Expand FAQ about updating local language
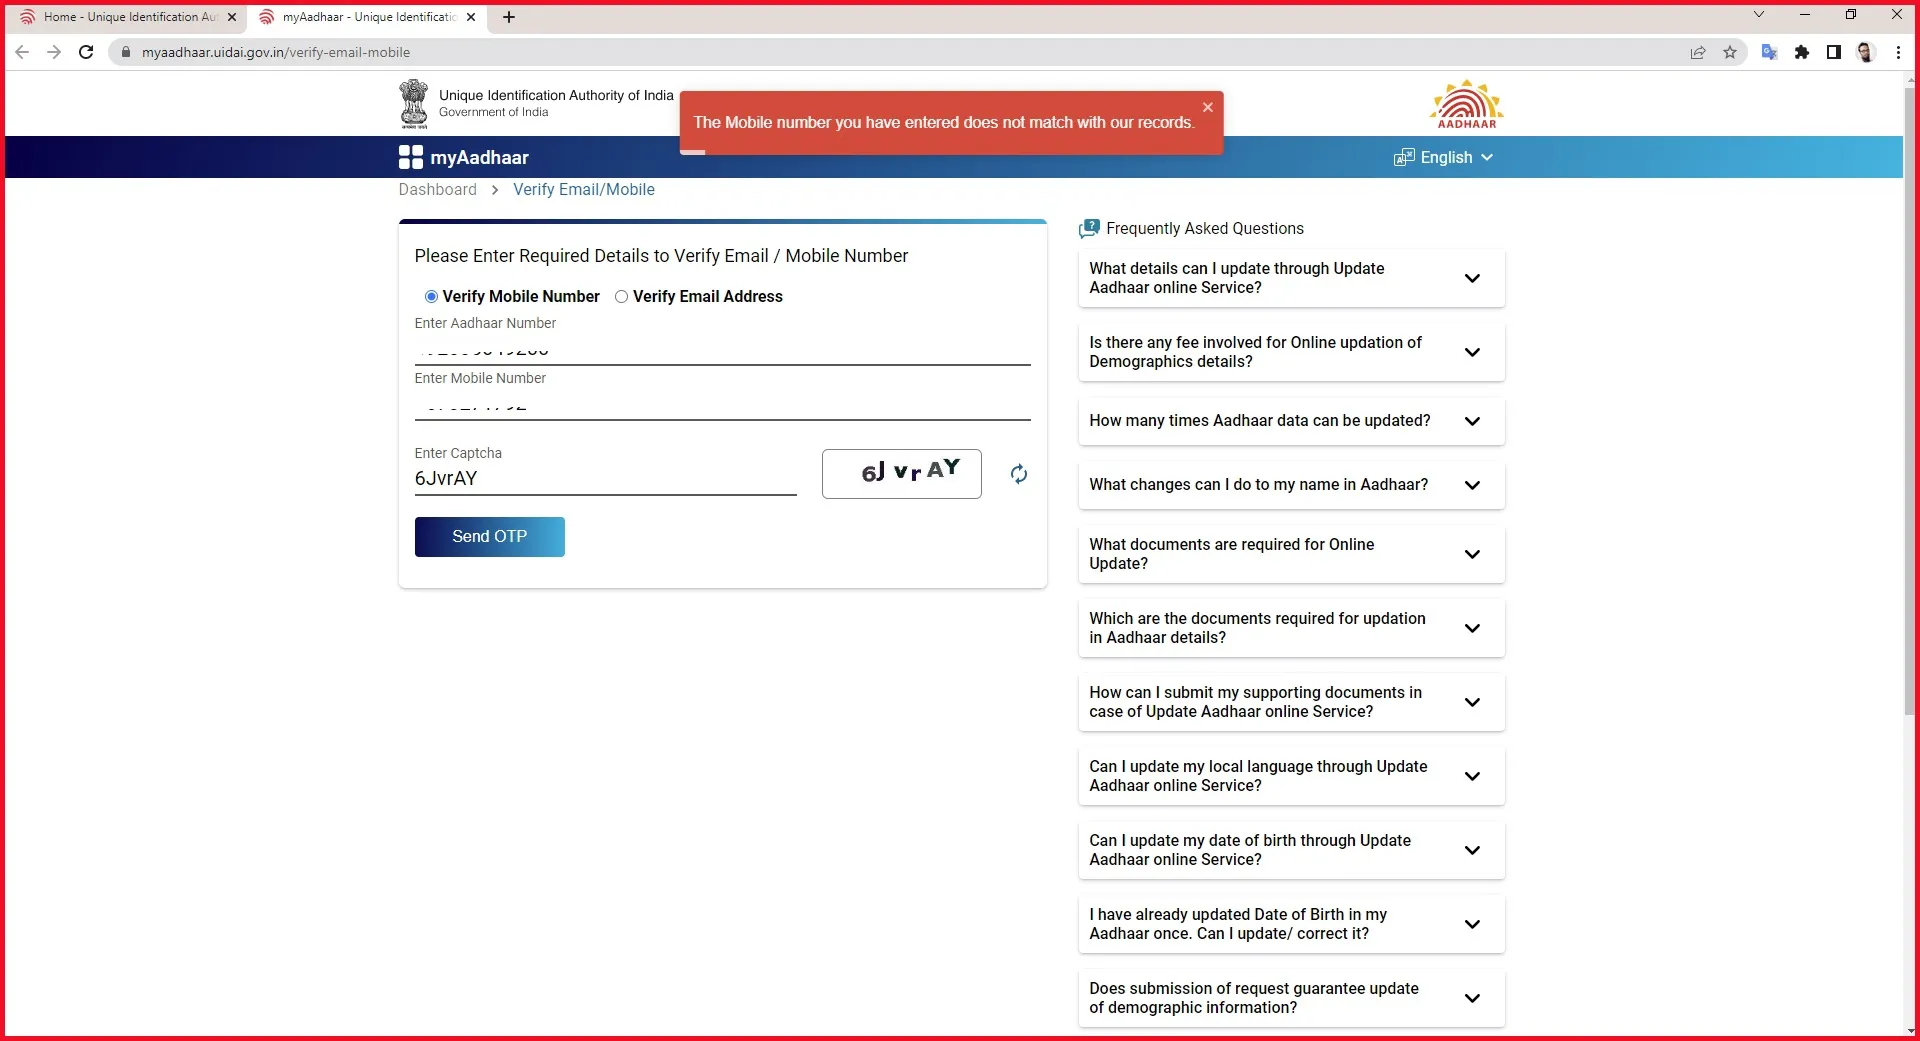Viewport: 1920px width, 1041px height. pos(1291,776)
